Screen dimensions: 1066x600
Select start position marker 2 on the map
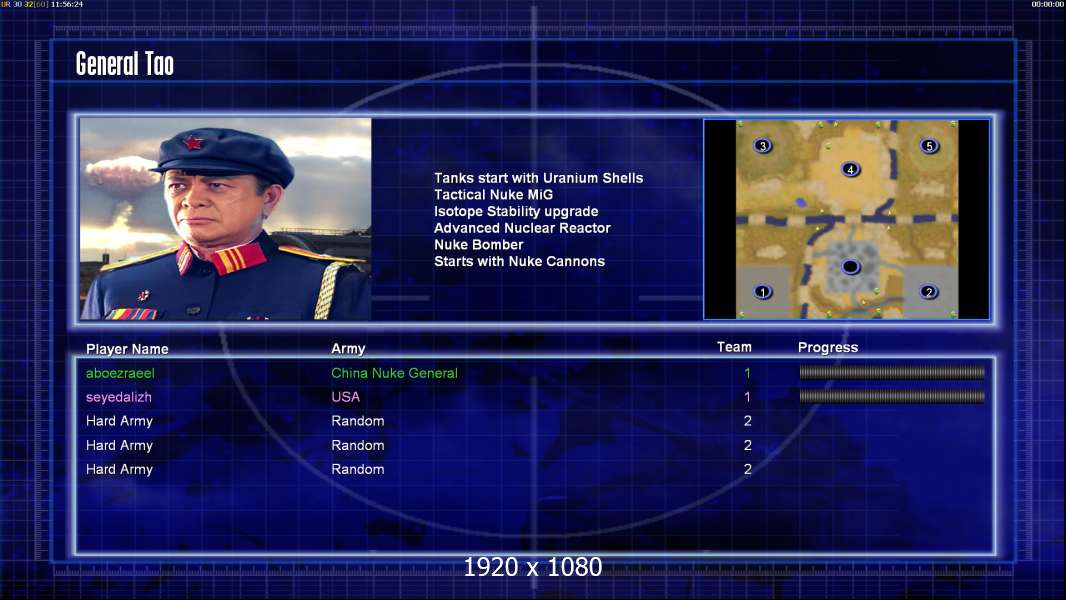(x=929, y=292)
